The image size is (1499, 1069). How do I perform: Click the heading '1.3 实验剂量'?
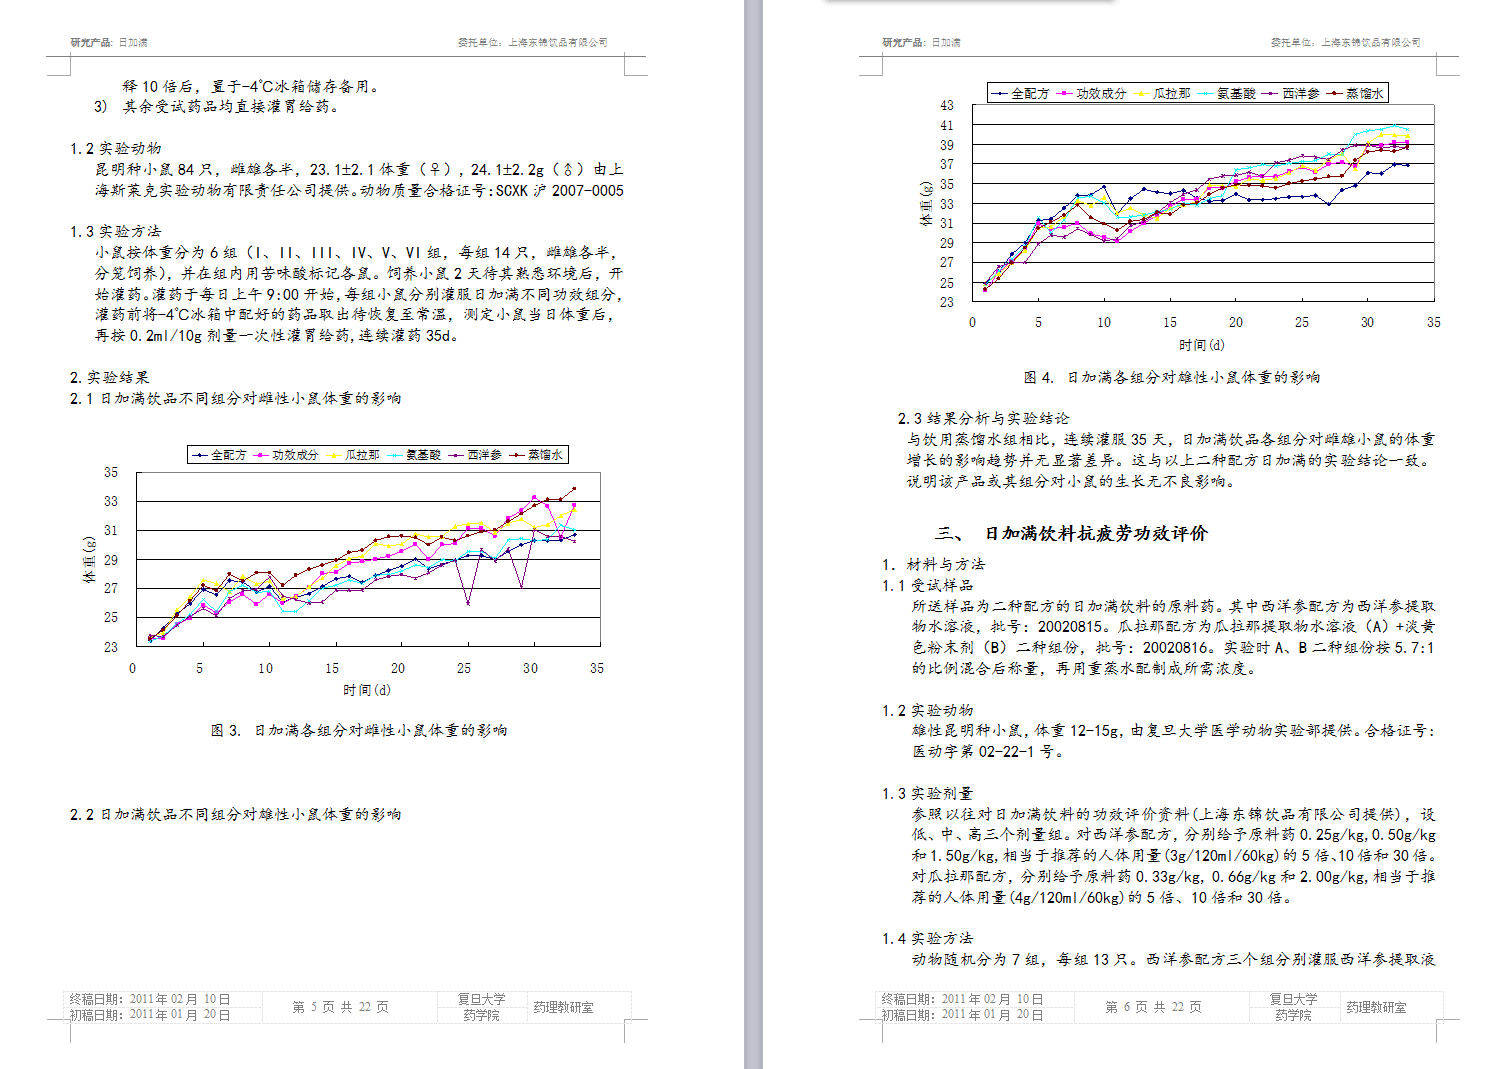pos(927,793)
